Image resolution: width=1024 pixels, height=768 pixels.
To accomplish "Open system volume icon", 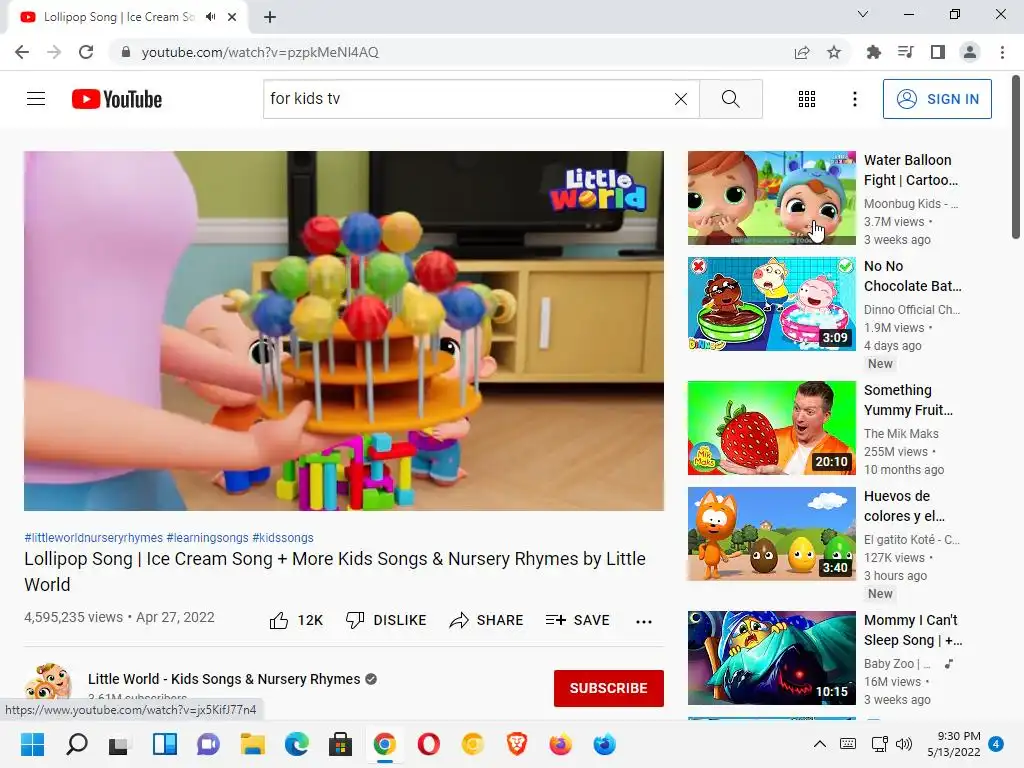I will 904,744.
